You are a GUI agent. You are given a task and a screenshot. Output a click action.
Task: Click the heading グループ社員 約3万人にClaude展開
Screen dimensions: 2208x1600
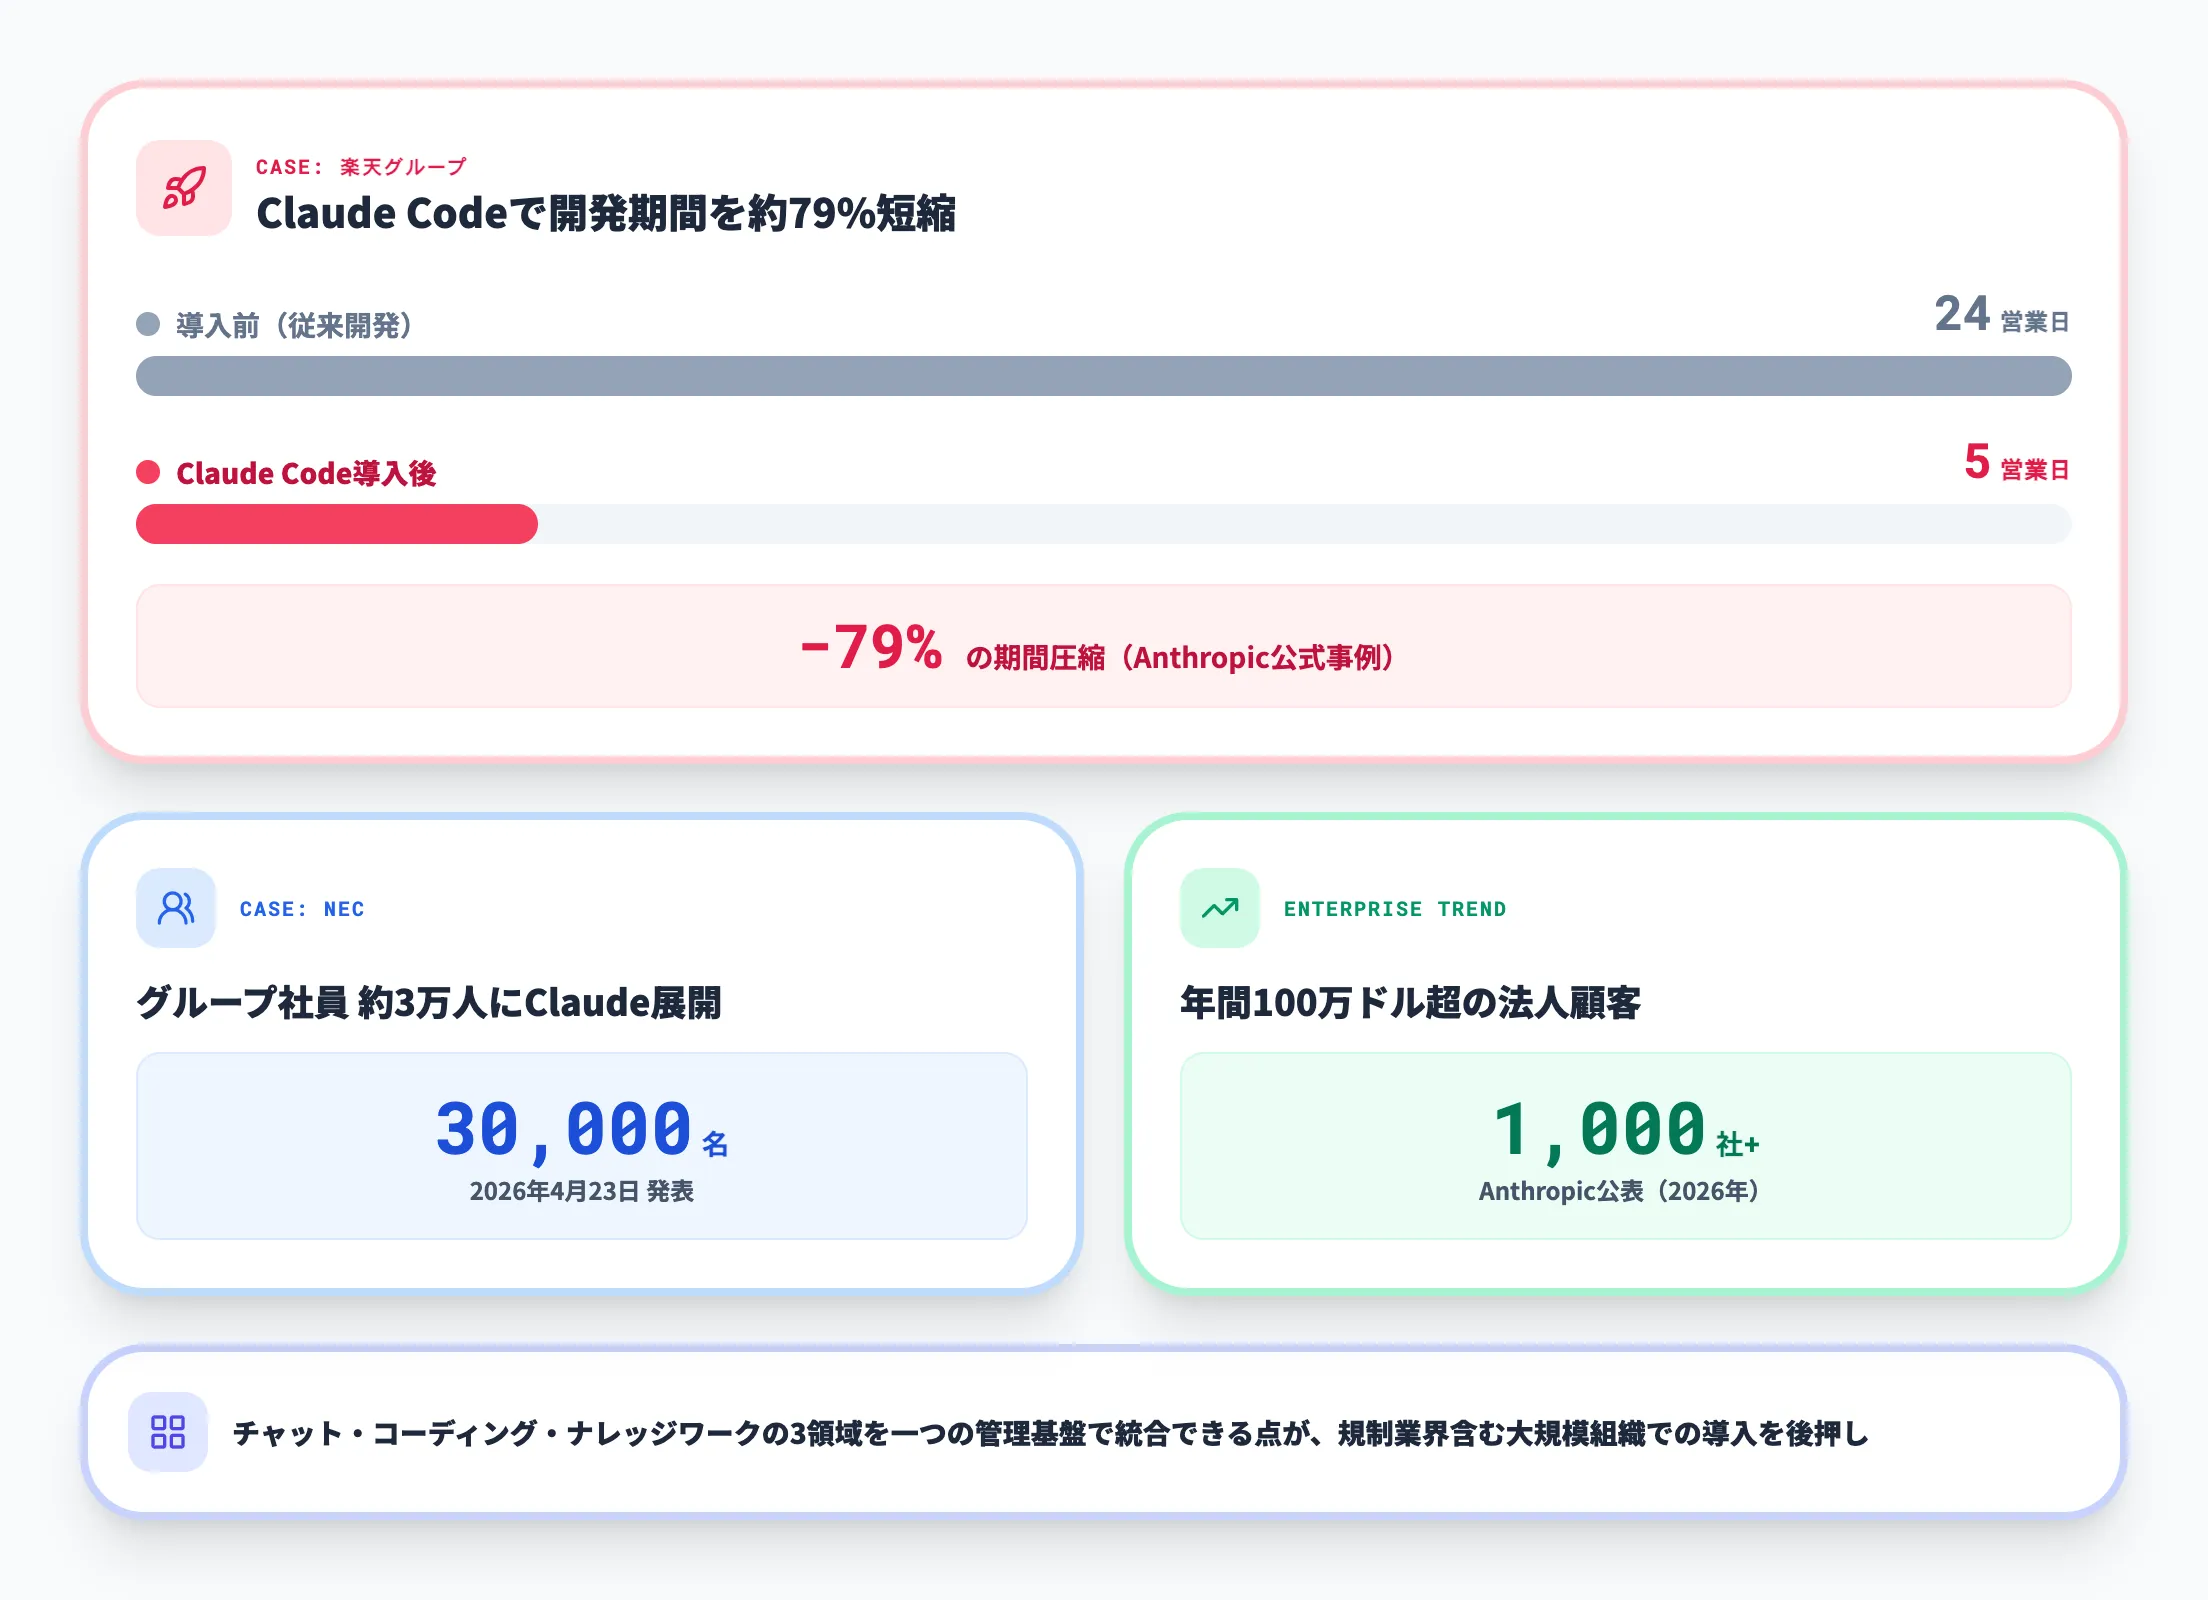tap(429, 1002)
